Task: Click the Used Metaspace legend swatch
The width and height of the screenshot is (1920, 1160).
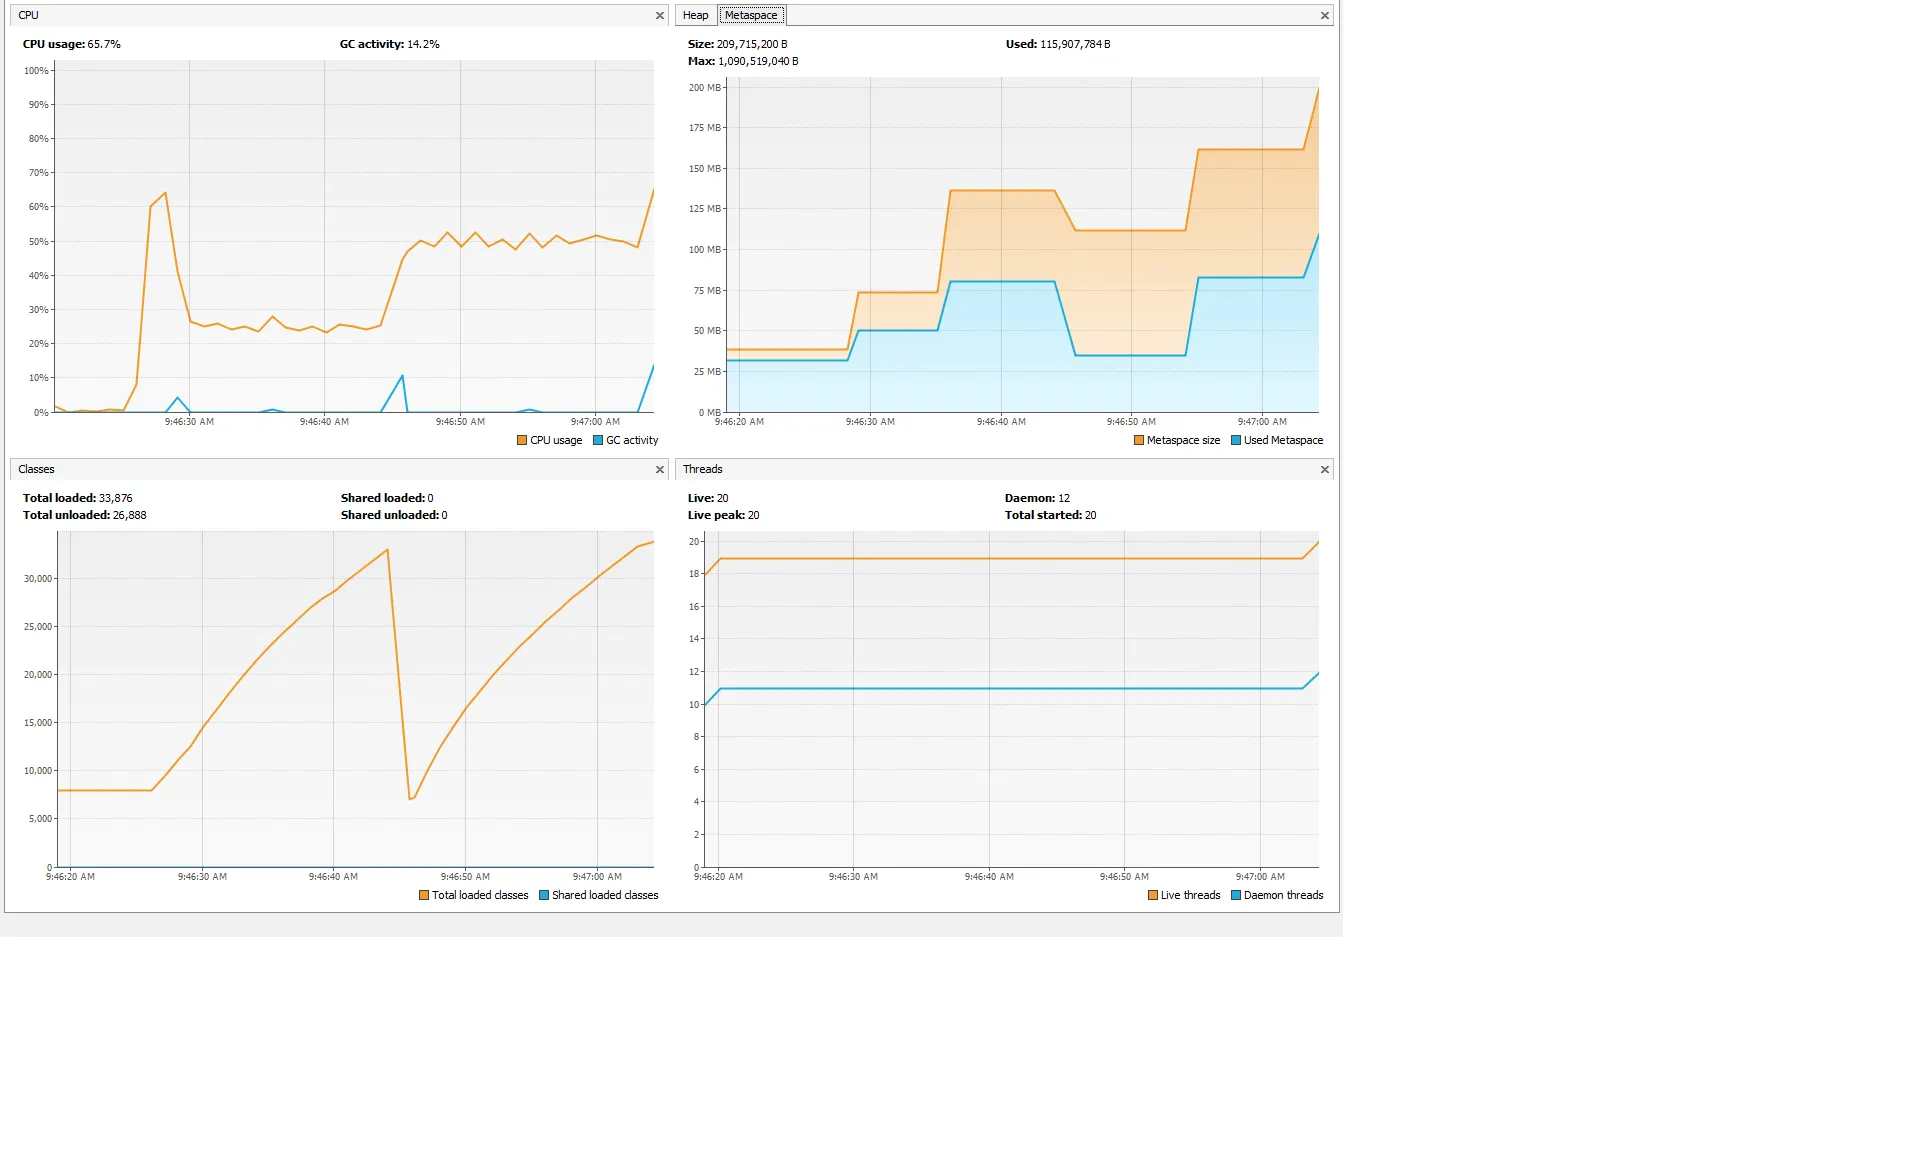Action: (x=1236, y=441)
